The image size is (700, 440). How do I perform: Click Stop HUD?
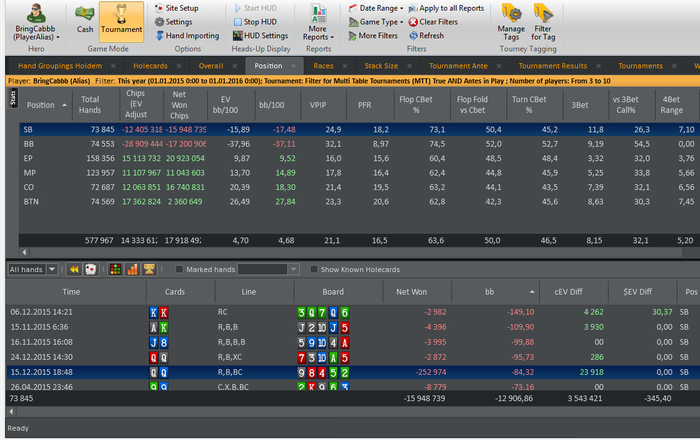click(x=255, y=22)
